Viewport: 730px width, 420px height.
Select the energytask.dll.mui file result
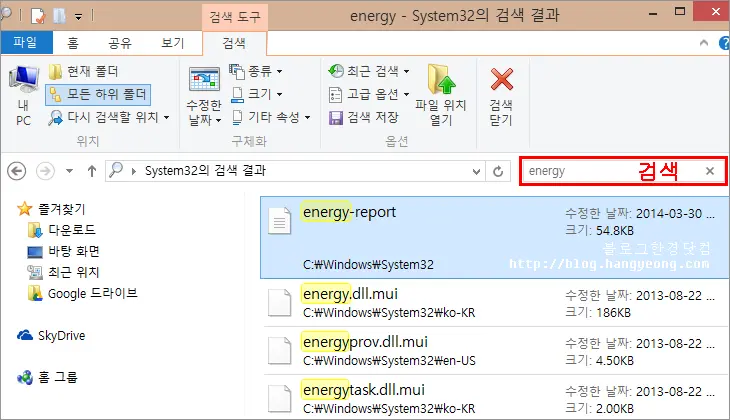click(494, 399)
